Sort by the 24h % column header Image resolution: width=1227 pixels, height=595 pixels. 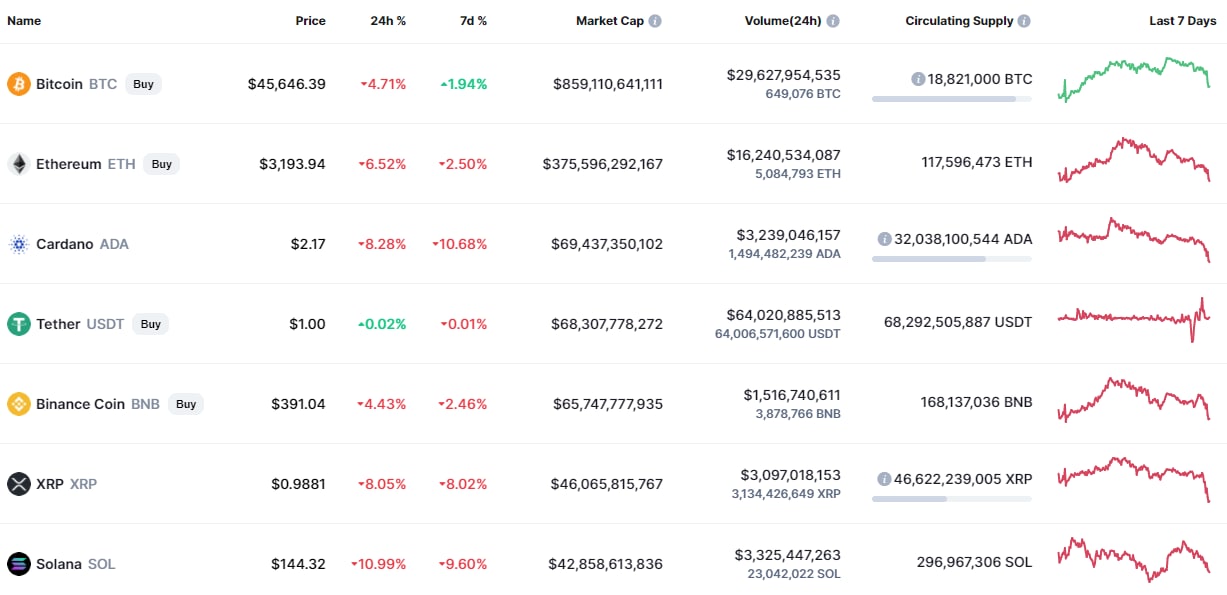[388, 21]
